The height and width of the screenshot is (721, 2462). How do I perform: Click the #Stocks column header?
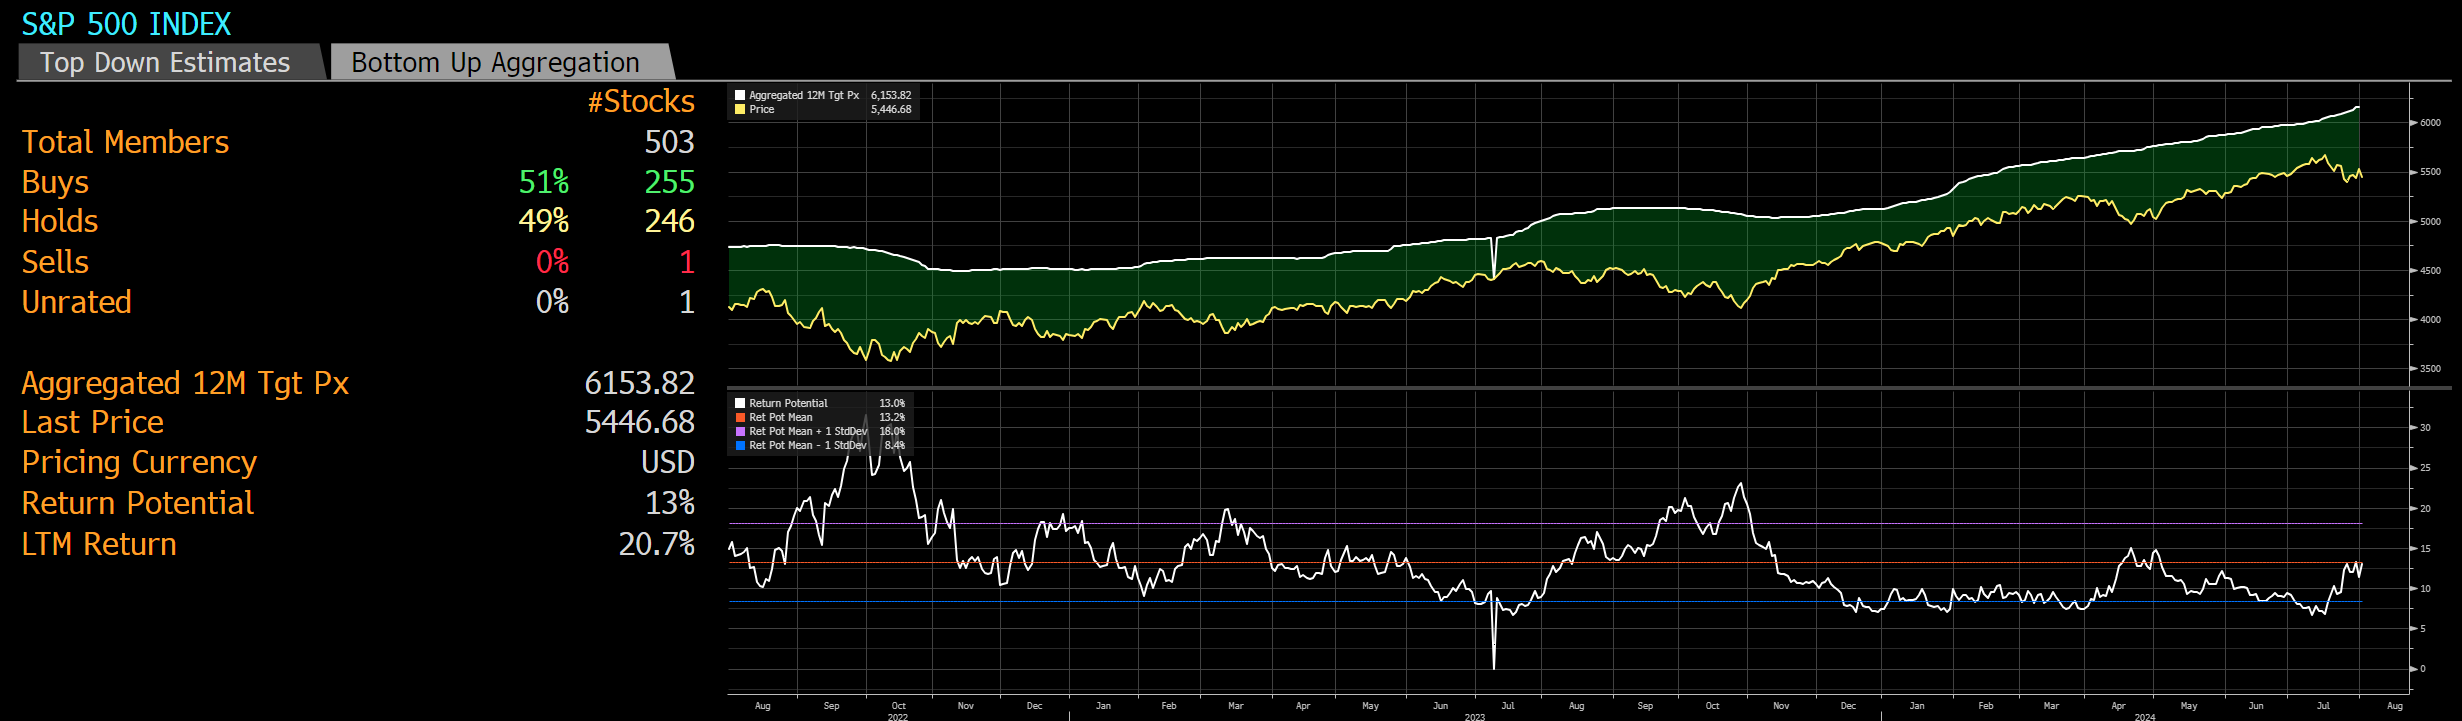point(641,101)
